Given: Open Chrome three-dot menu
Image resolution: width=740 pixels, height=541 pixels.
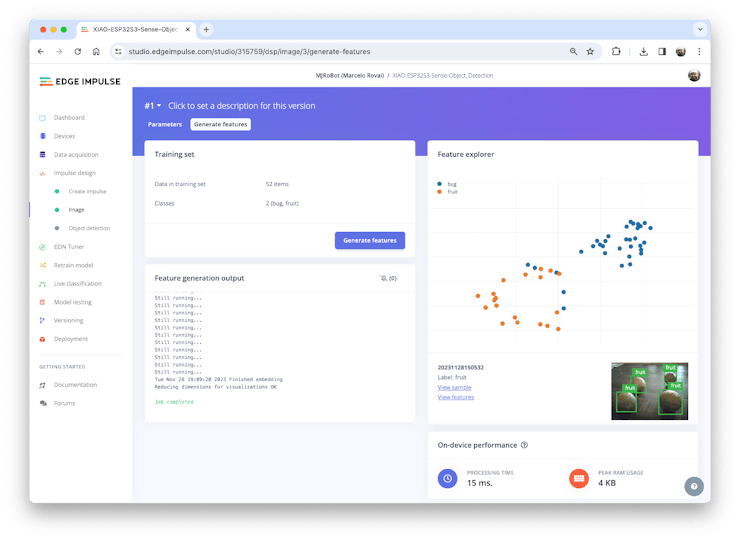Looking at the screenshot, I should coord(699,51).
